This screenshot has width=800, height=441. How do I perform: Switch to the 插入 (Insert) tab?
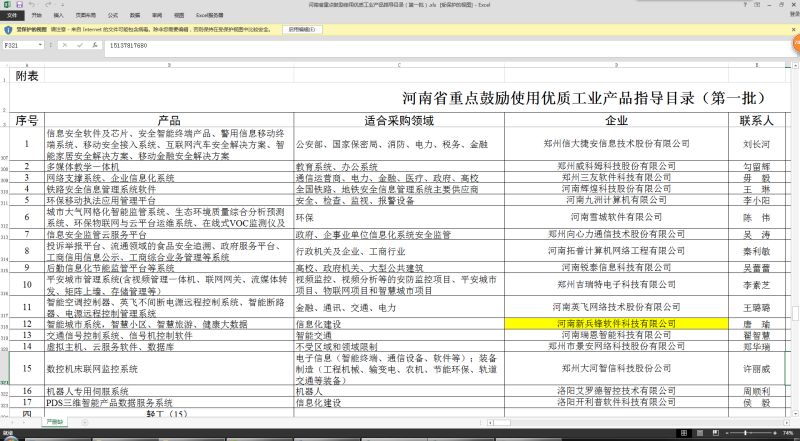[x=58, y=17]
